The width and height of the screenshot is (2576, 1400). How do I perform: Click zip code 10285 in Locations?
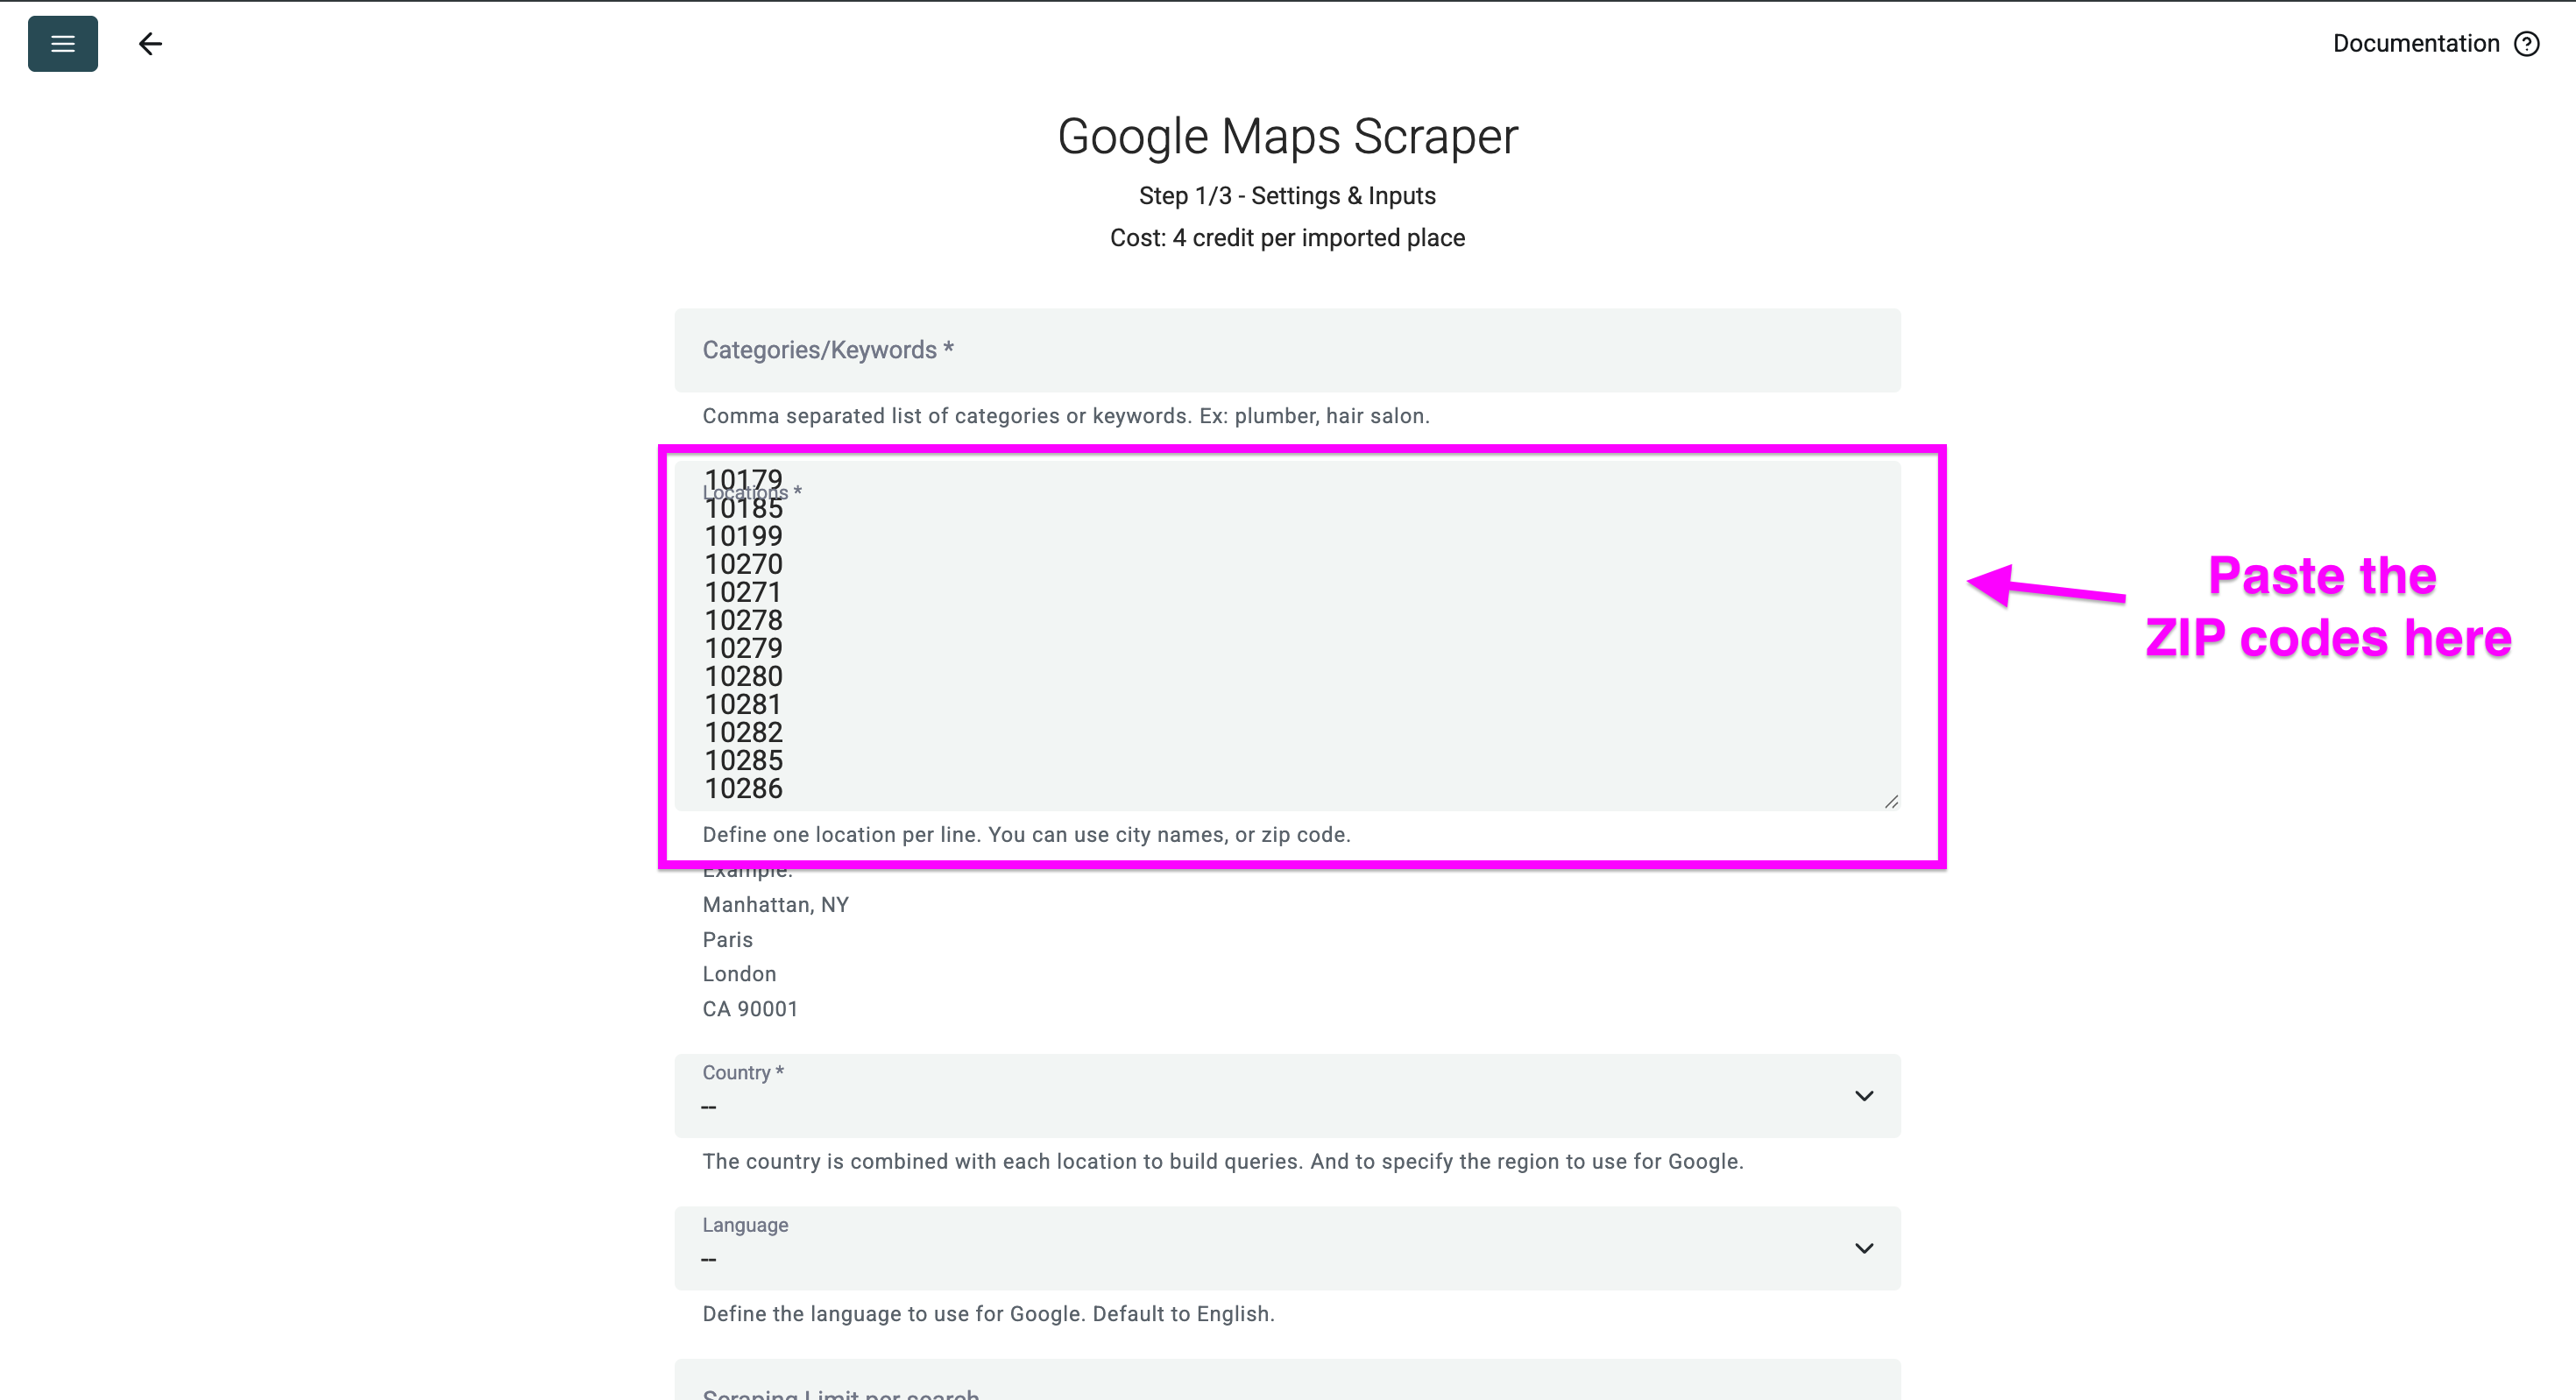click(x=743, y=761)
